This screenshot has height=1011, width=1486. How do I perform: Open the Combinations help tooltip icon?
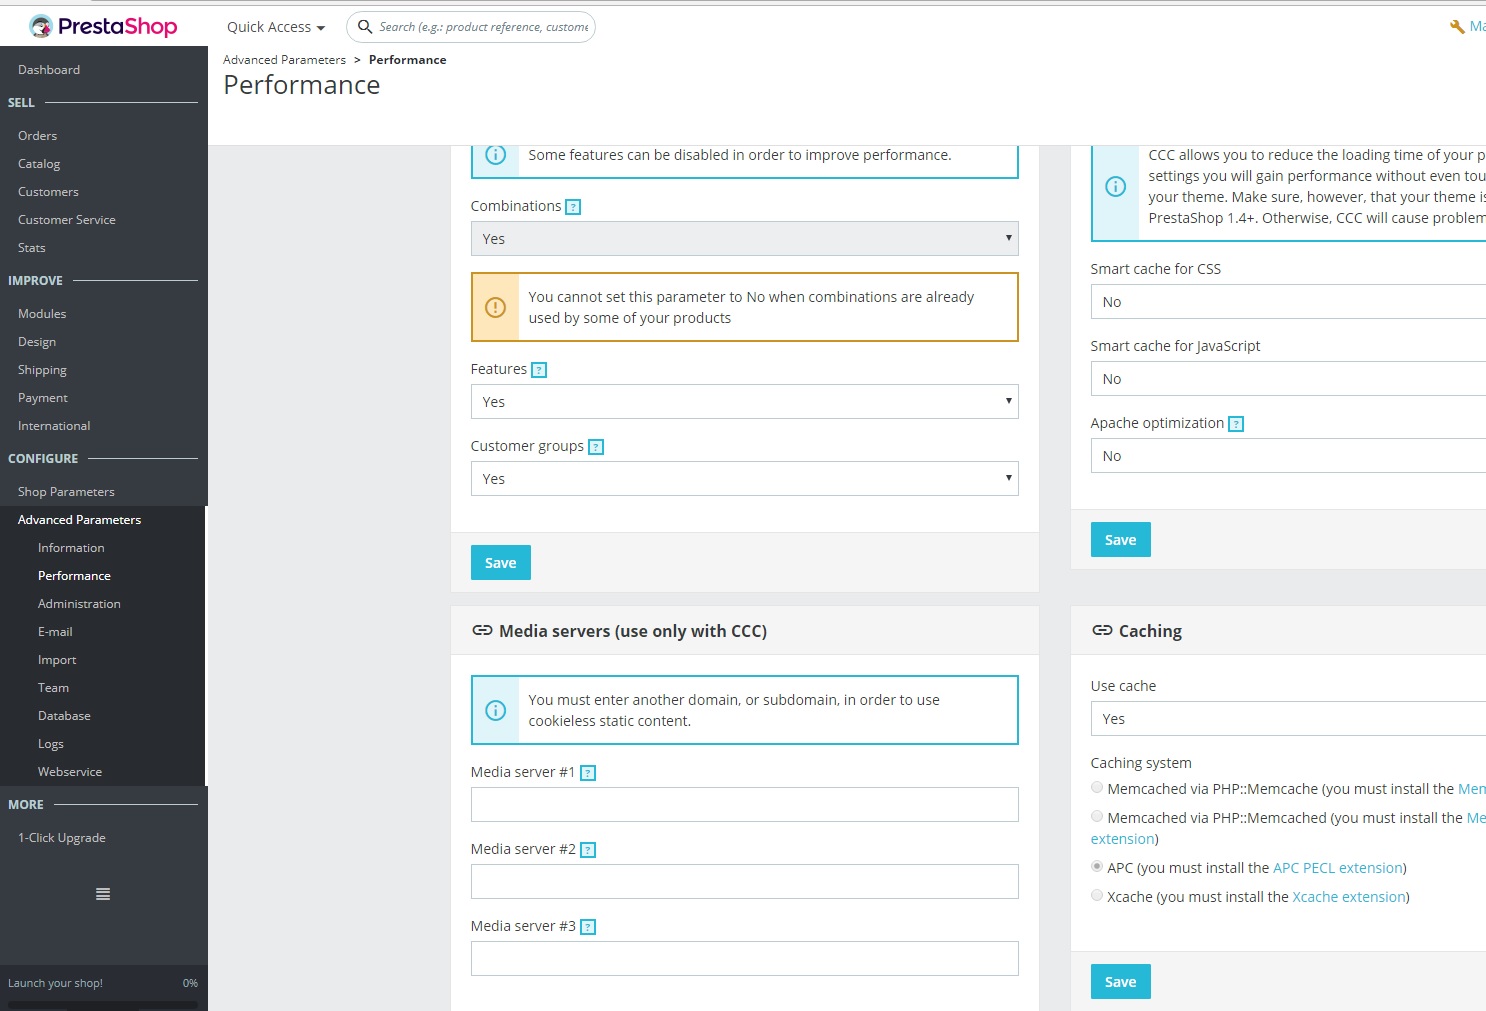point(573,207)
